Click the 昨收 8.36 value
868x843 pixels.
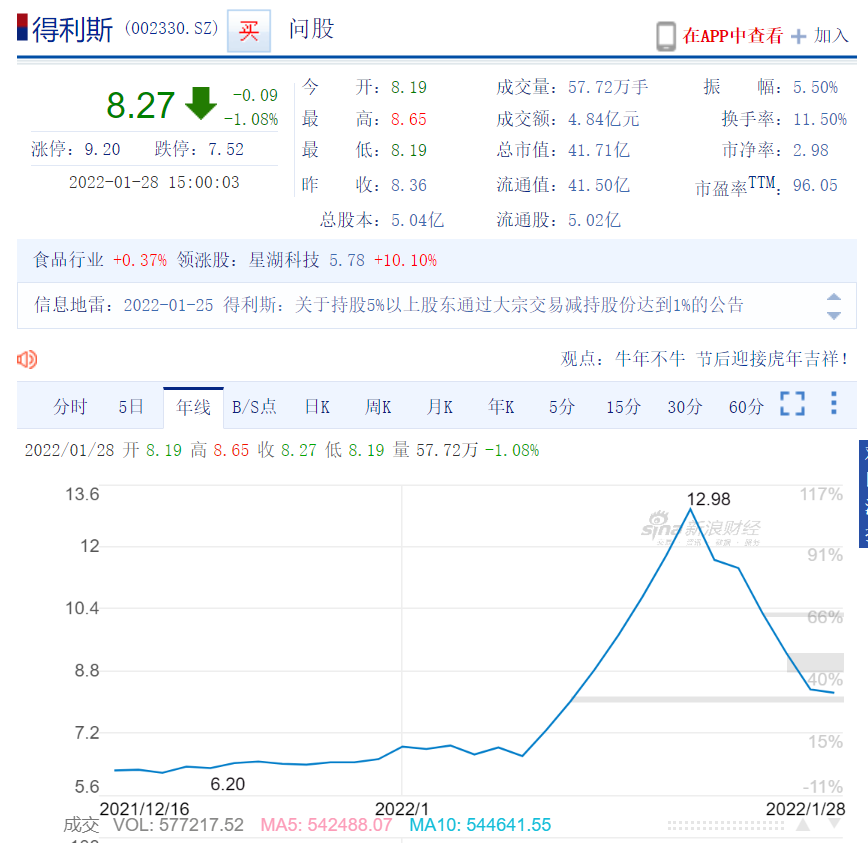[x=409, y=185]
